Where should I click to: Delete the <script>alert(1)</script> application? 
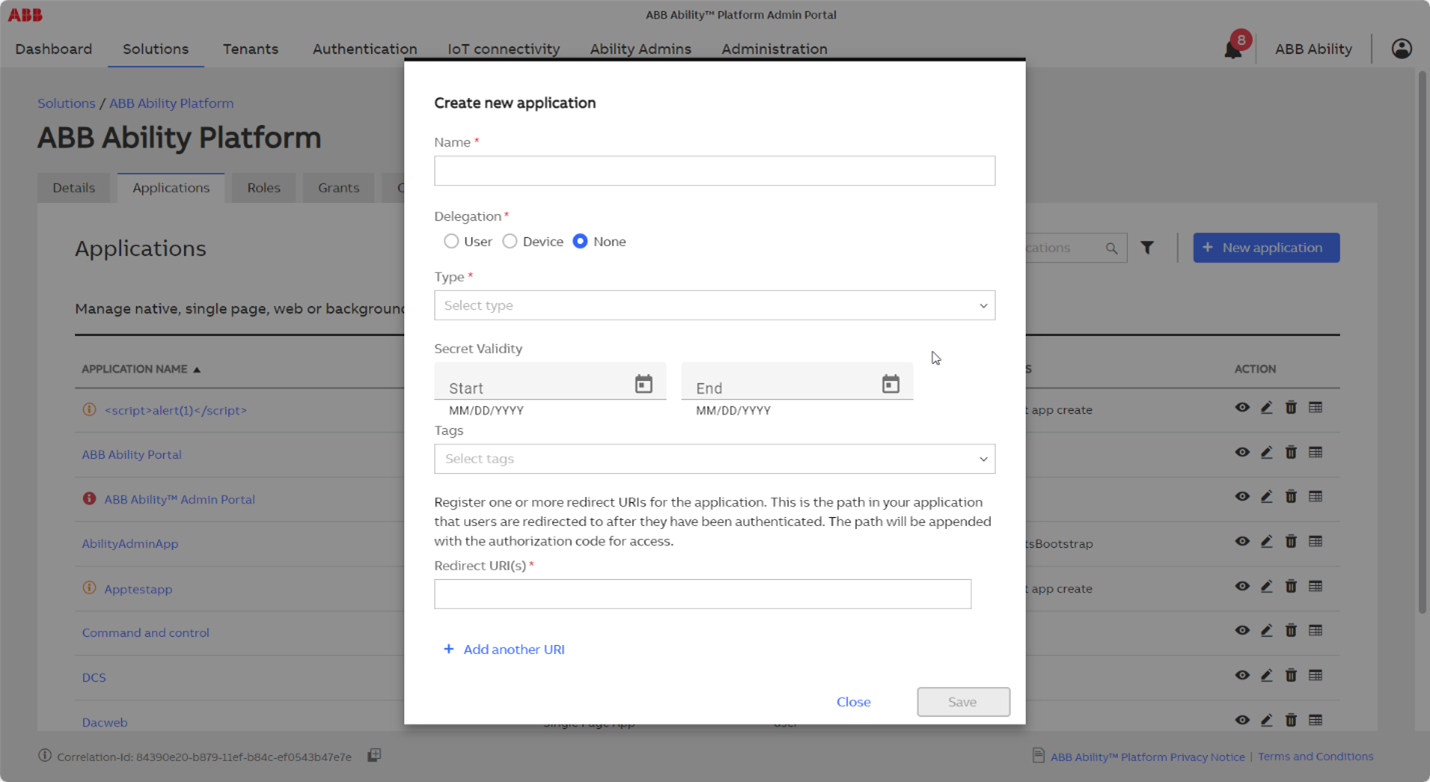(1291, 408)
